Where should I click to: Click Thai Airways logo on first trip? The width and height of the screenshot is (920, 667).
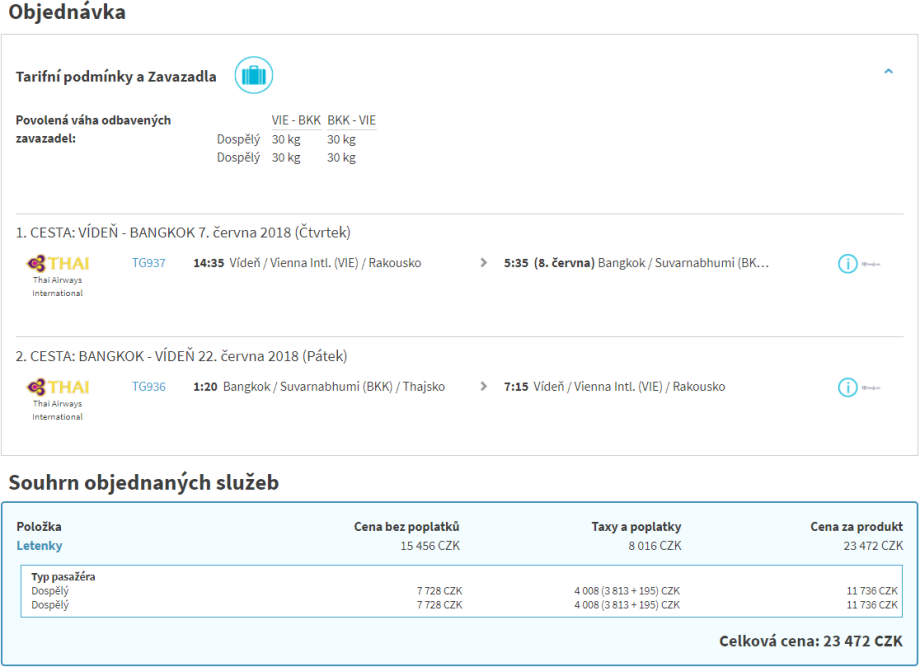point(58,264)
